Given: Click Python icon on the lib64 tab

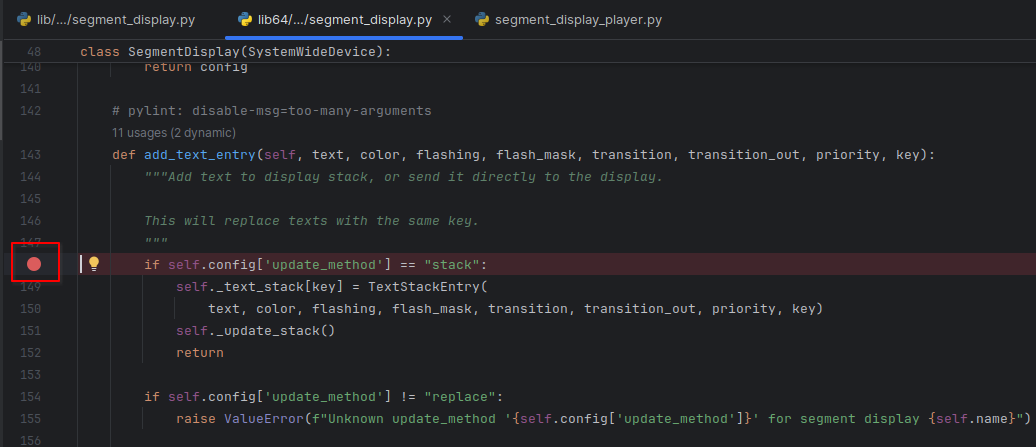Looking at the screenshot, I should pyautogui.click(x=245, y=20).
